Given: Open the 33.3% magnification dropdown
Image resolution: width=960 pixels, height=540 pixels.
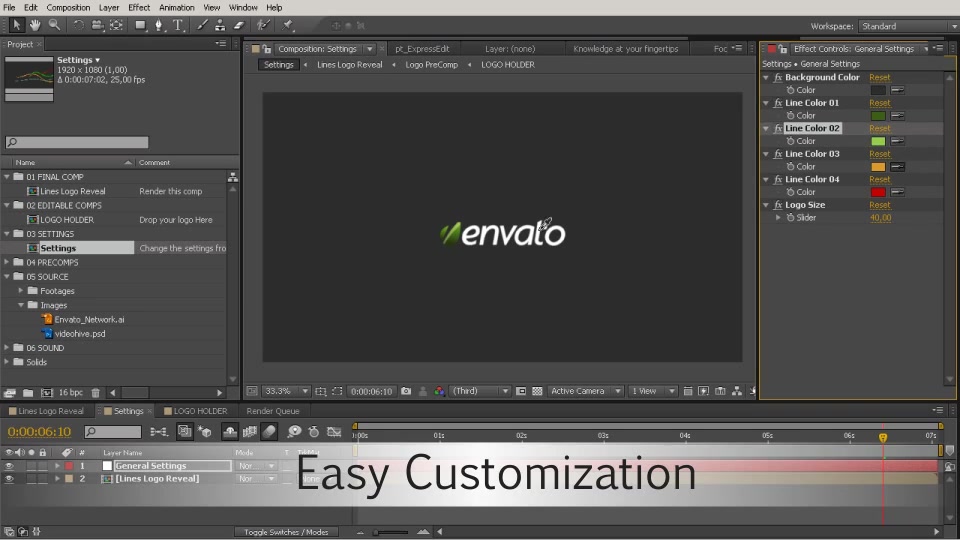Looking at the screenshot, I should tap(287, 391).
